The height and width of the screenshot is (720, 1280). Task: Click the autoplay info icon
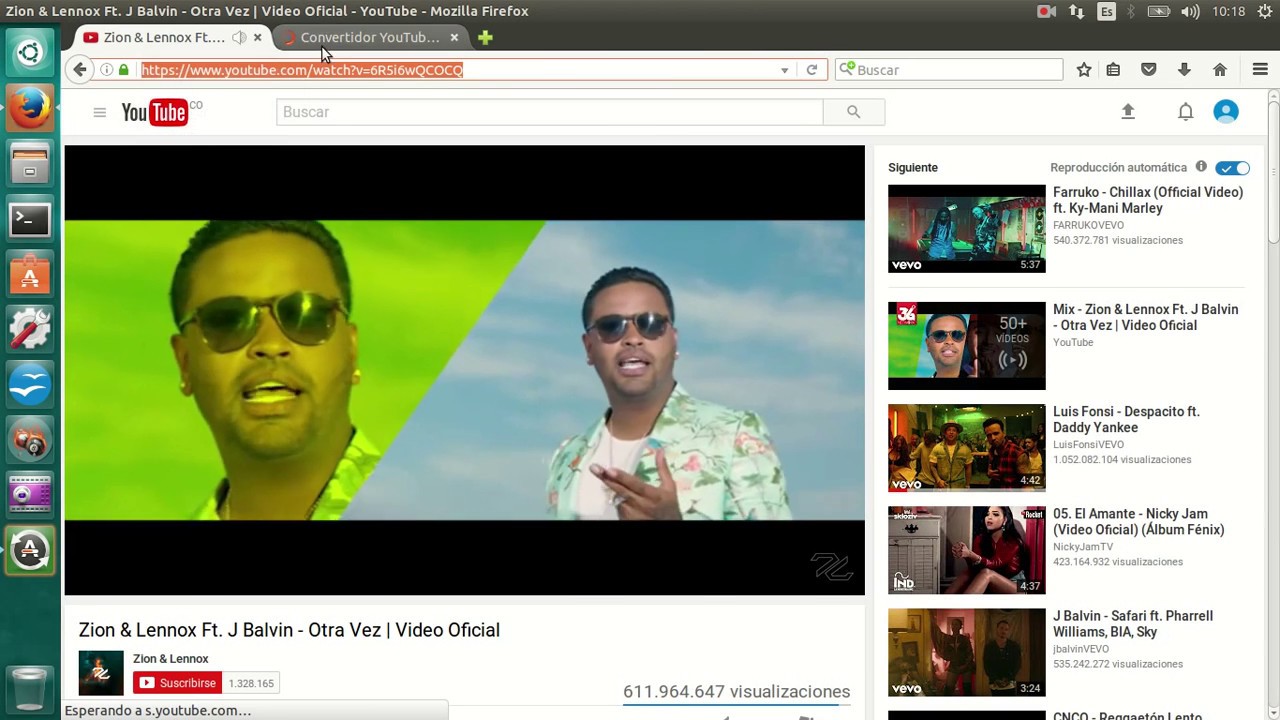(x=1201, y=167)
